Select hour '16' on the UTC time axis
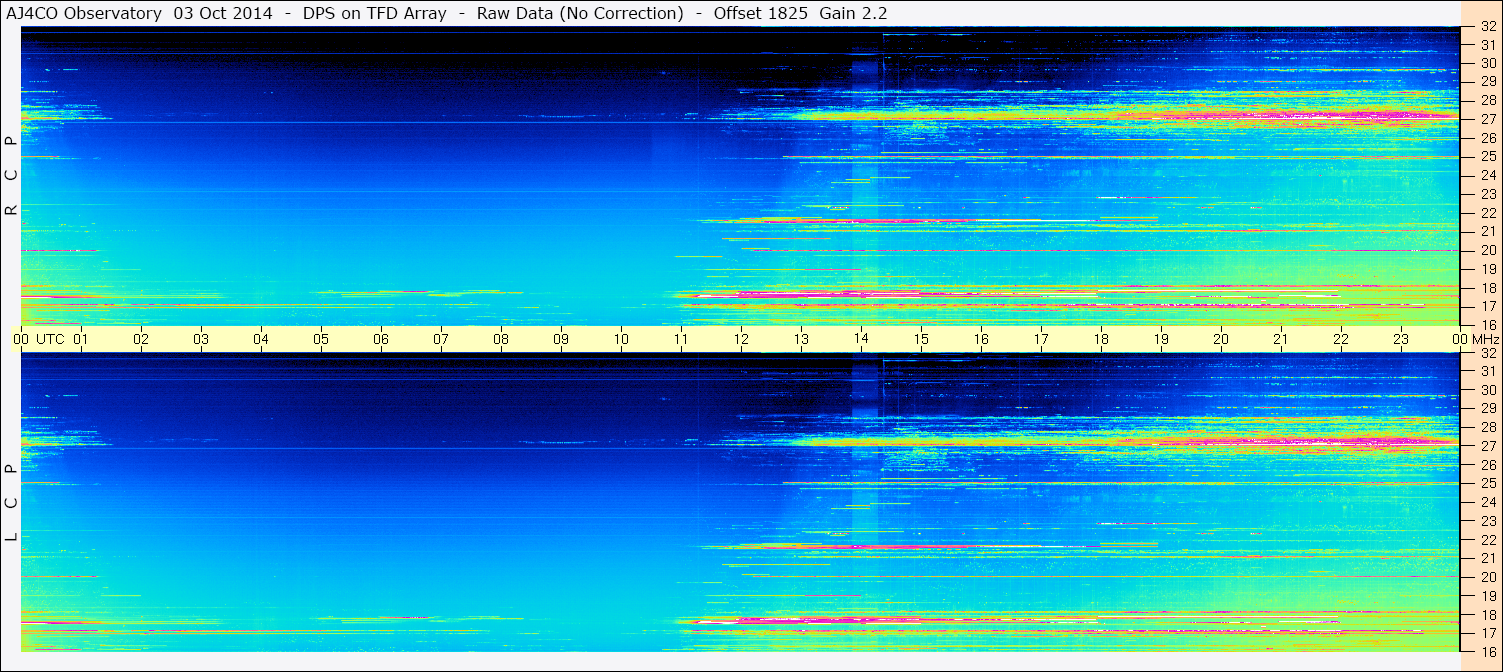The width and height of the screenshot is (1503, 672). pos(981,339)
